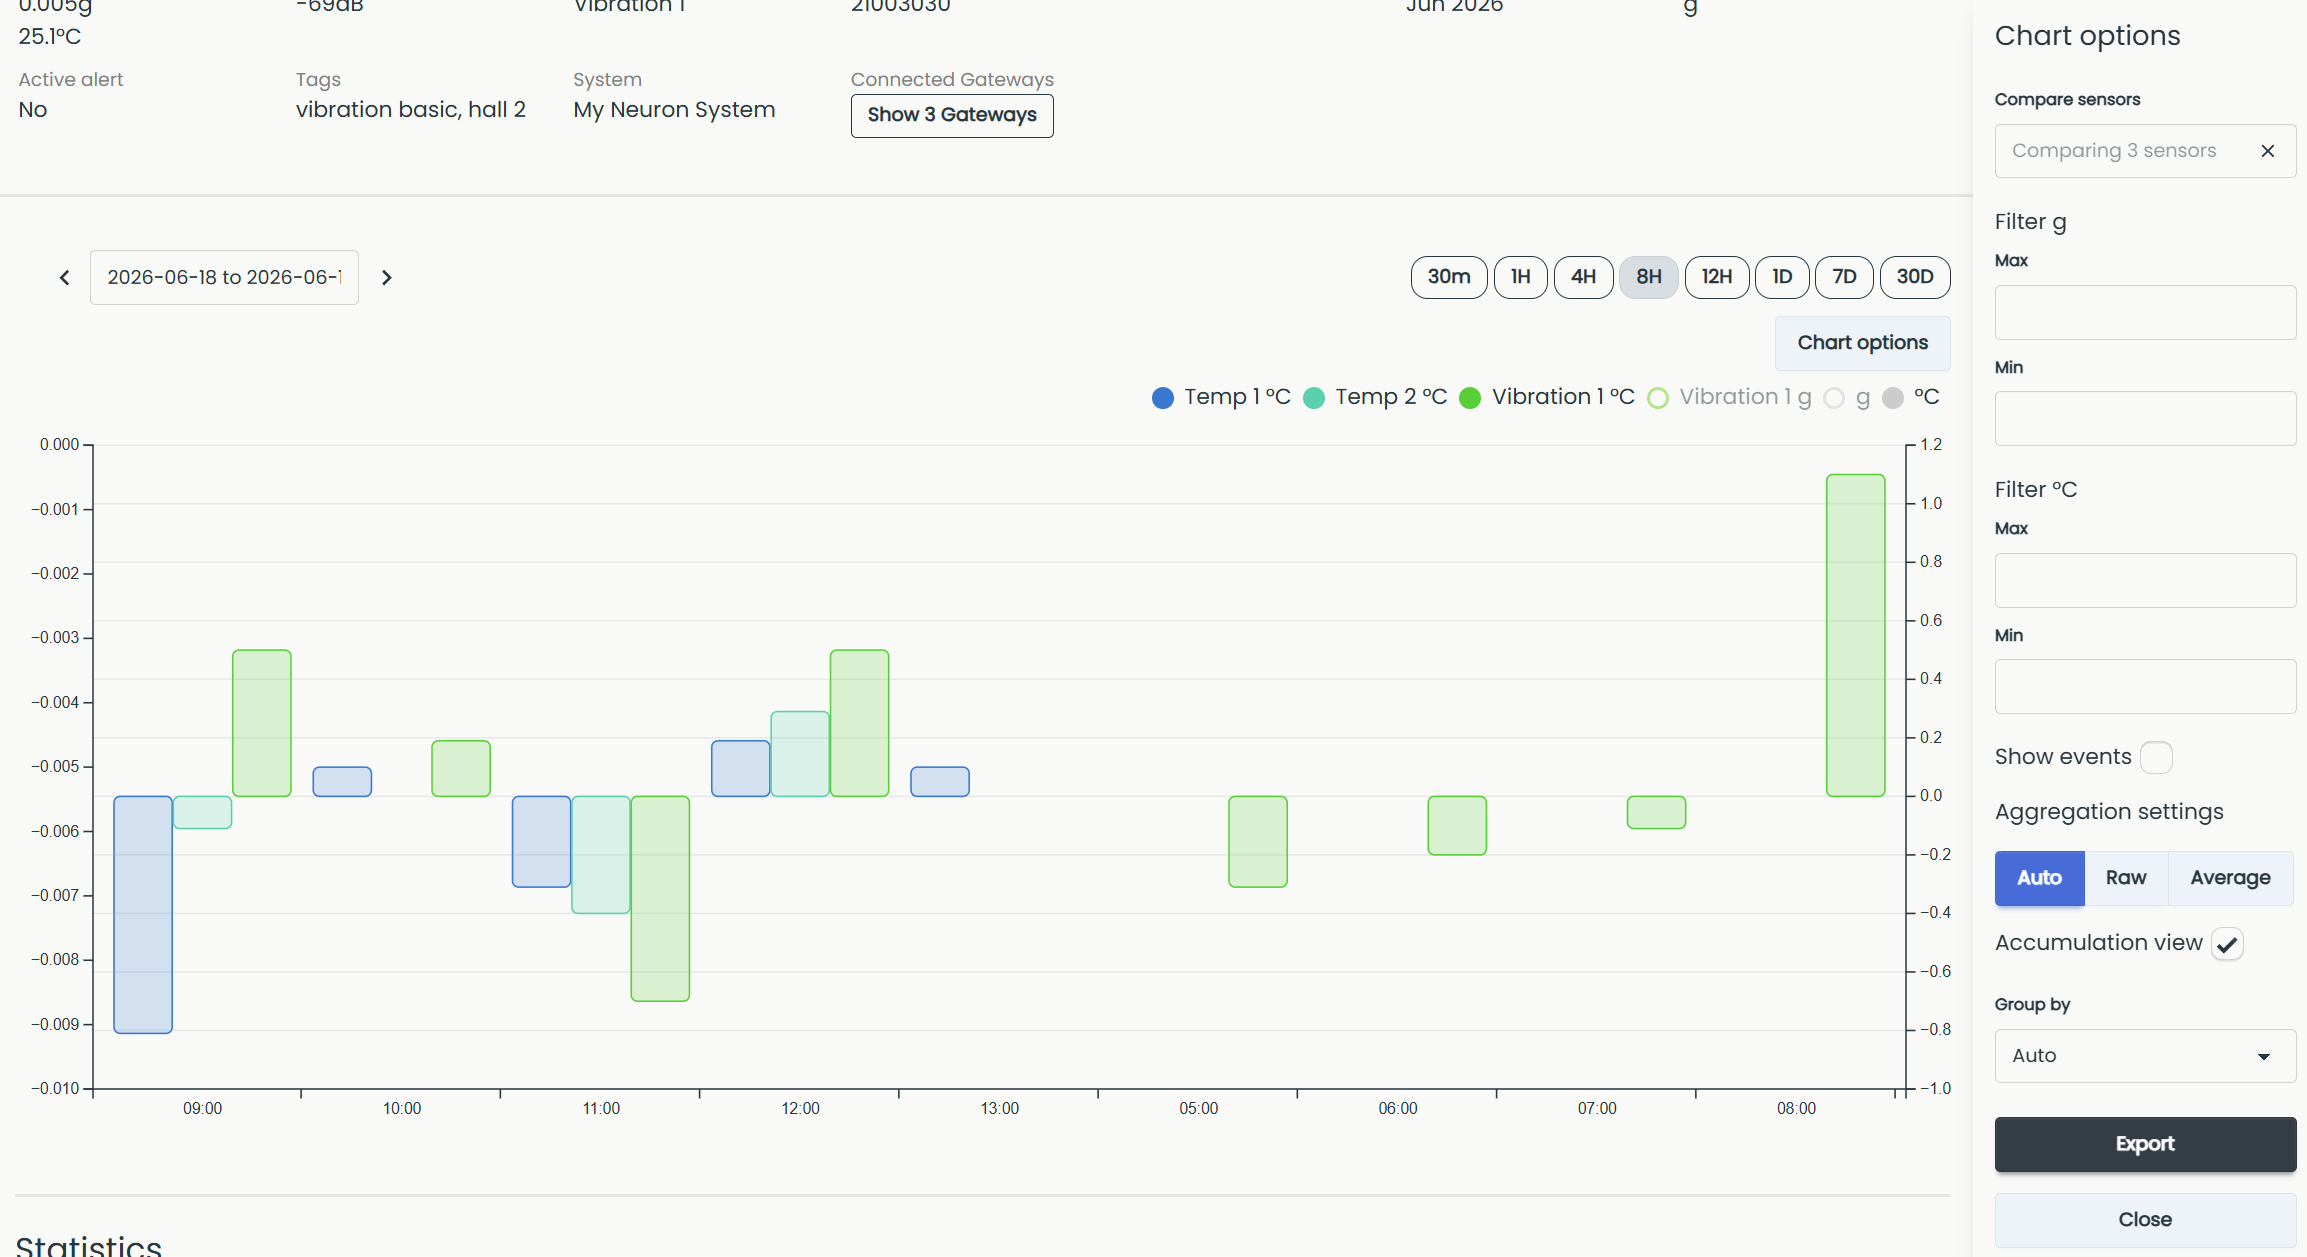Go to previous date range arrow
This screenshot has height=1257, width=2307.
coord(65,278)
